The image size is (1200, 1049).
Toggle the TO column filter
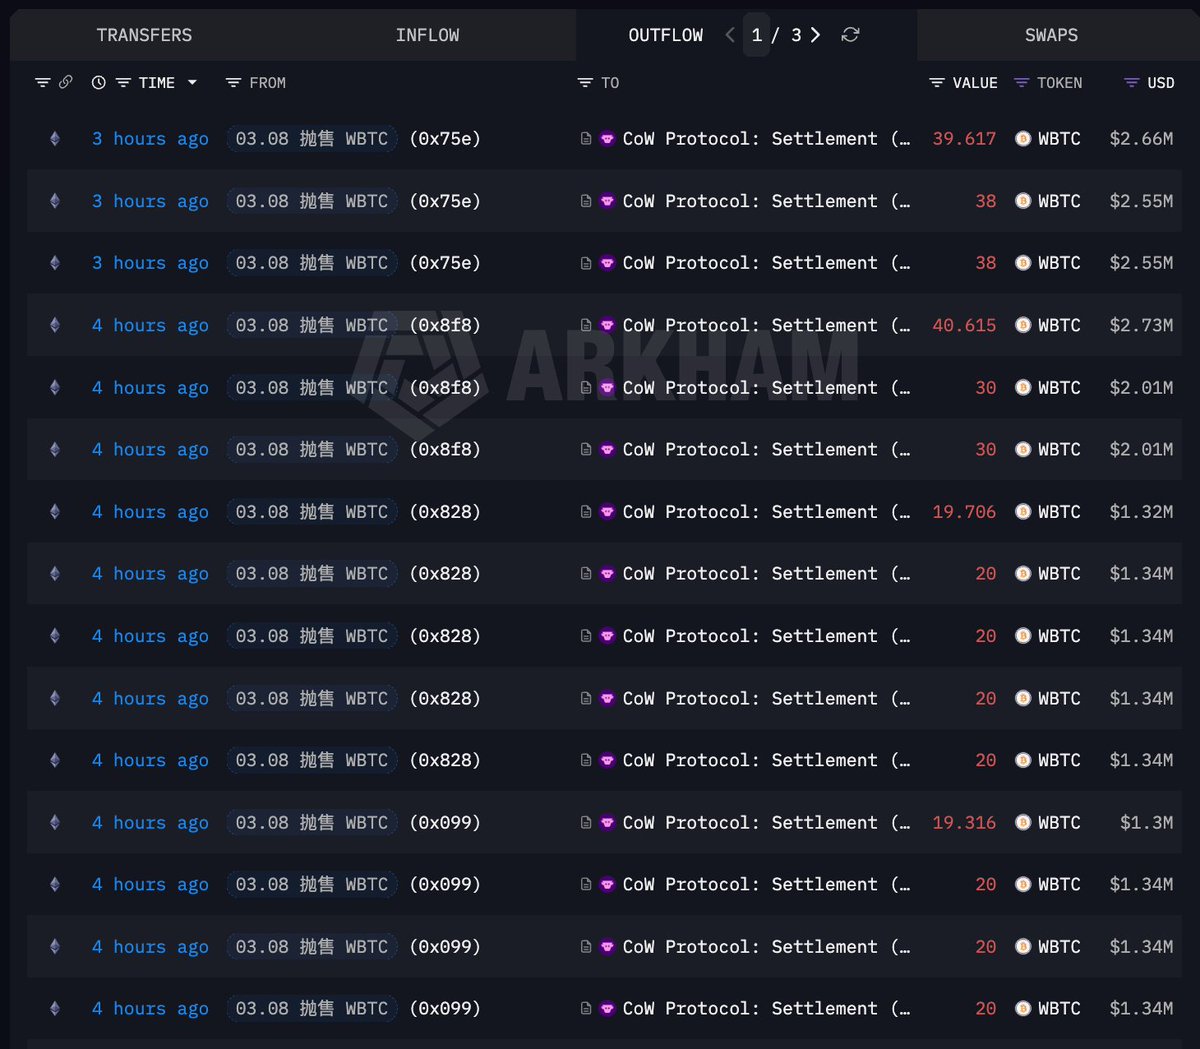point(585,83)
